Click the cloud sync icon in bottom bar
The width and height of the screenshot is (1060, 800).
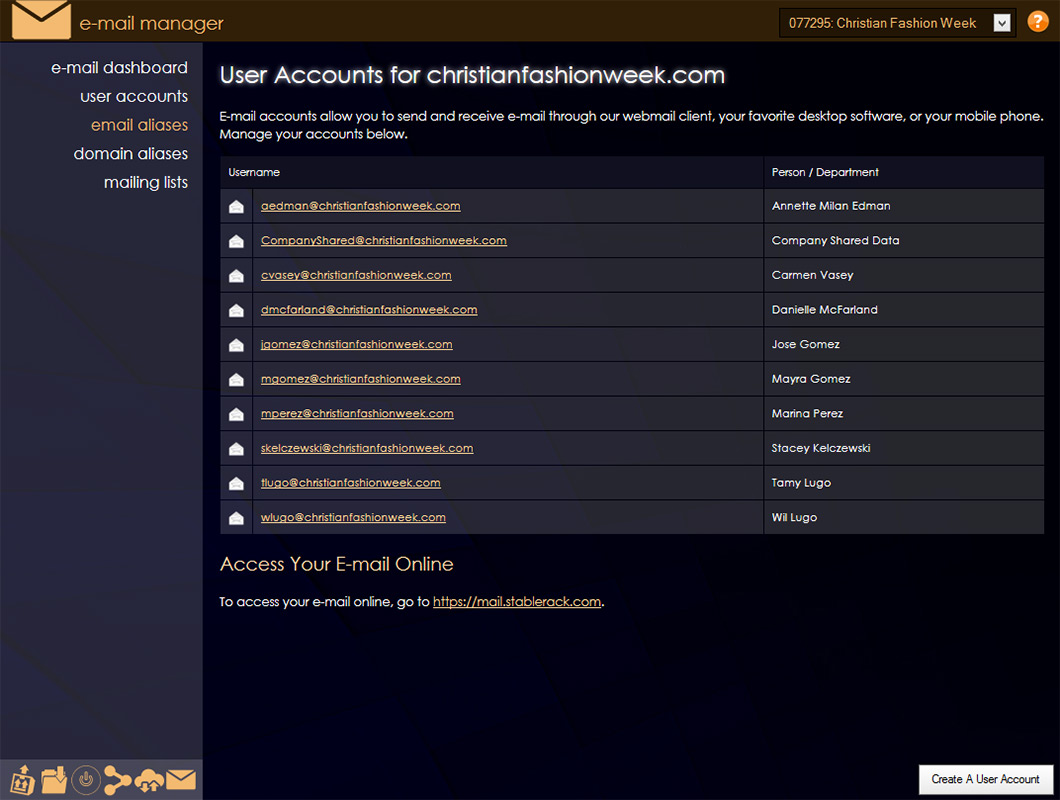(149, 779)
